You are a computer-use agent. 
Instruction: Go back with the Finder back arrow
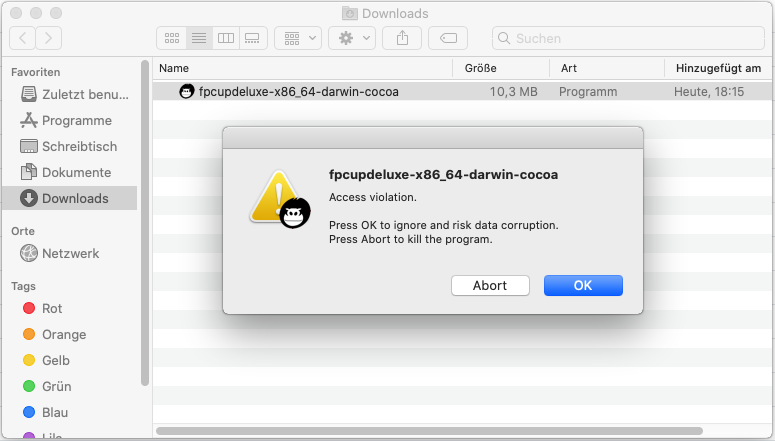22,38
